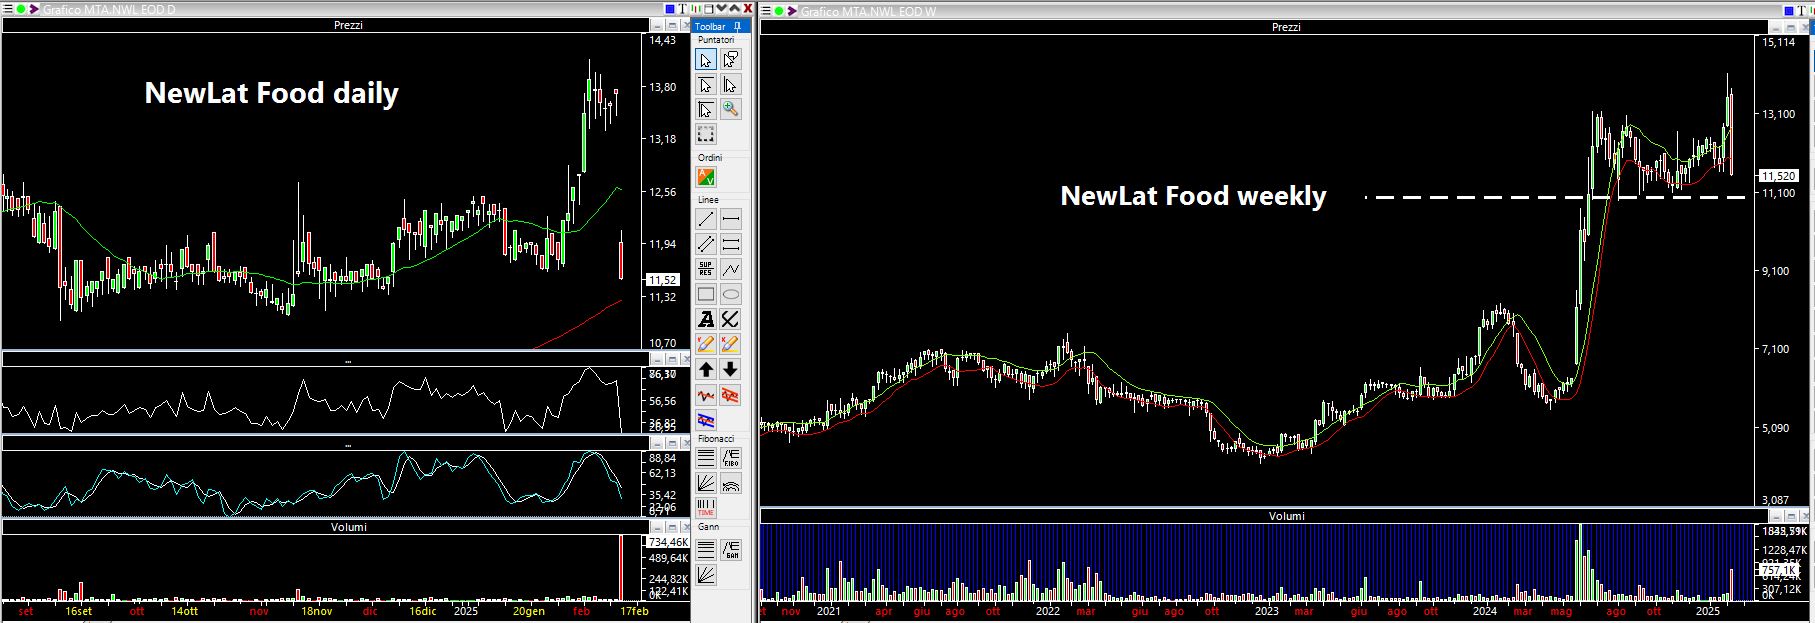The width and height of the screenshot is (1815, 623).
Task: Choose the zigzag polyline tool
Action: (731, 269)
